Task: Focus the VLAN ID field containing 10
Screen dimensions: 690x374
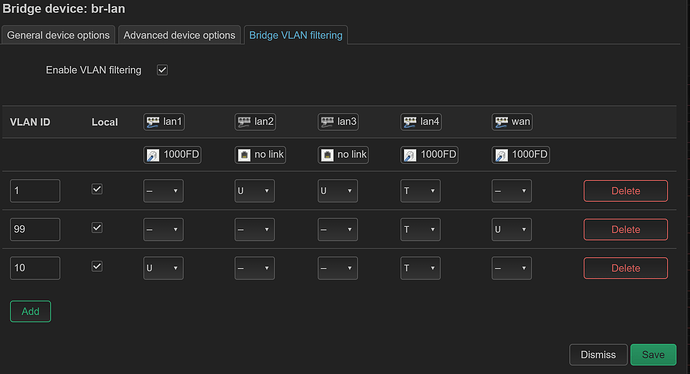Action: pos(35,268)
